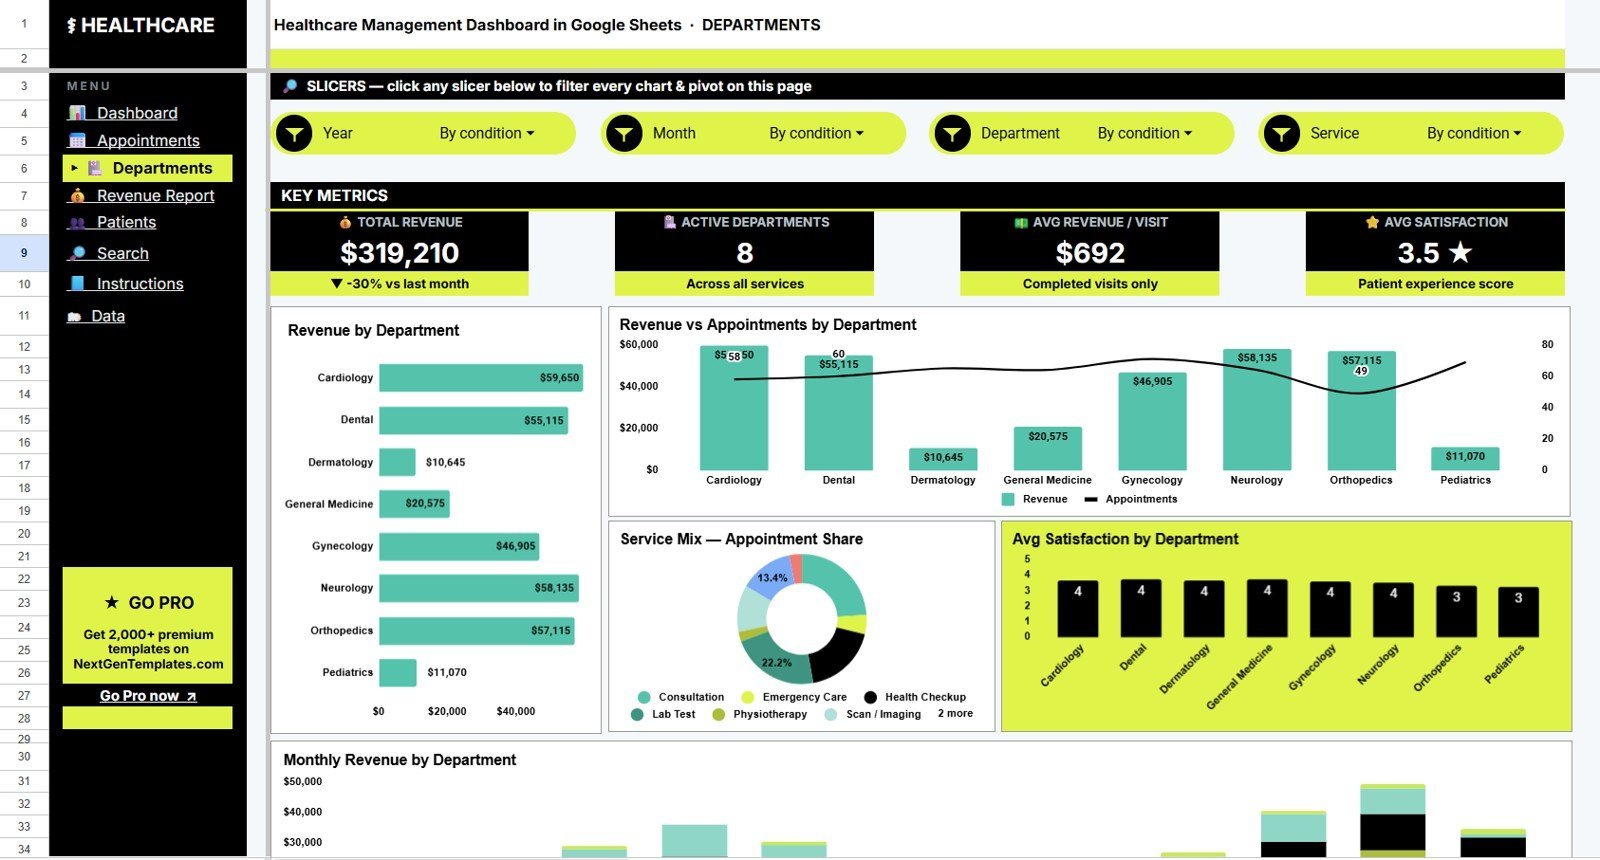Click the Neurology $58,135 column bar
Viewport: 1600px width, 860px height.
coord(1257,410)
